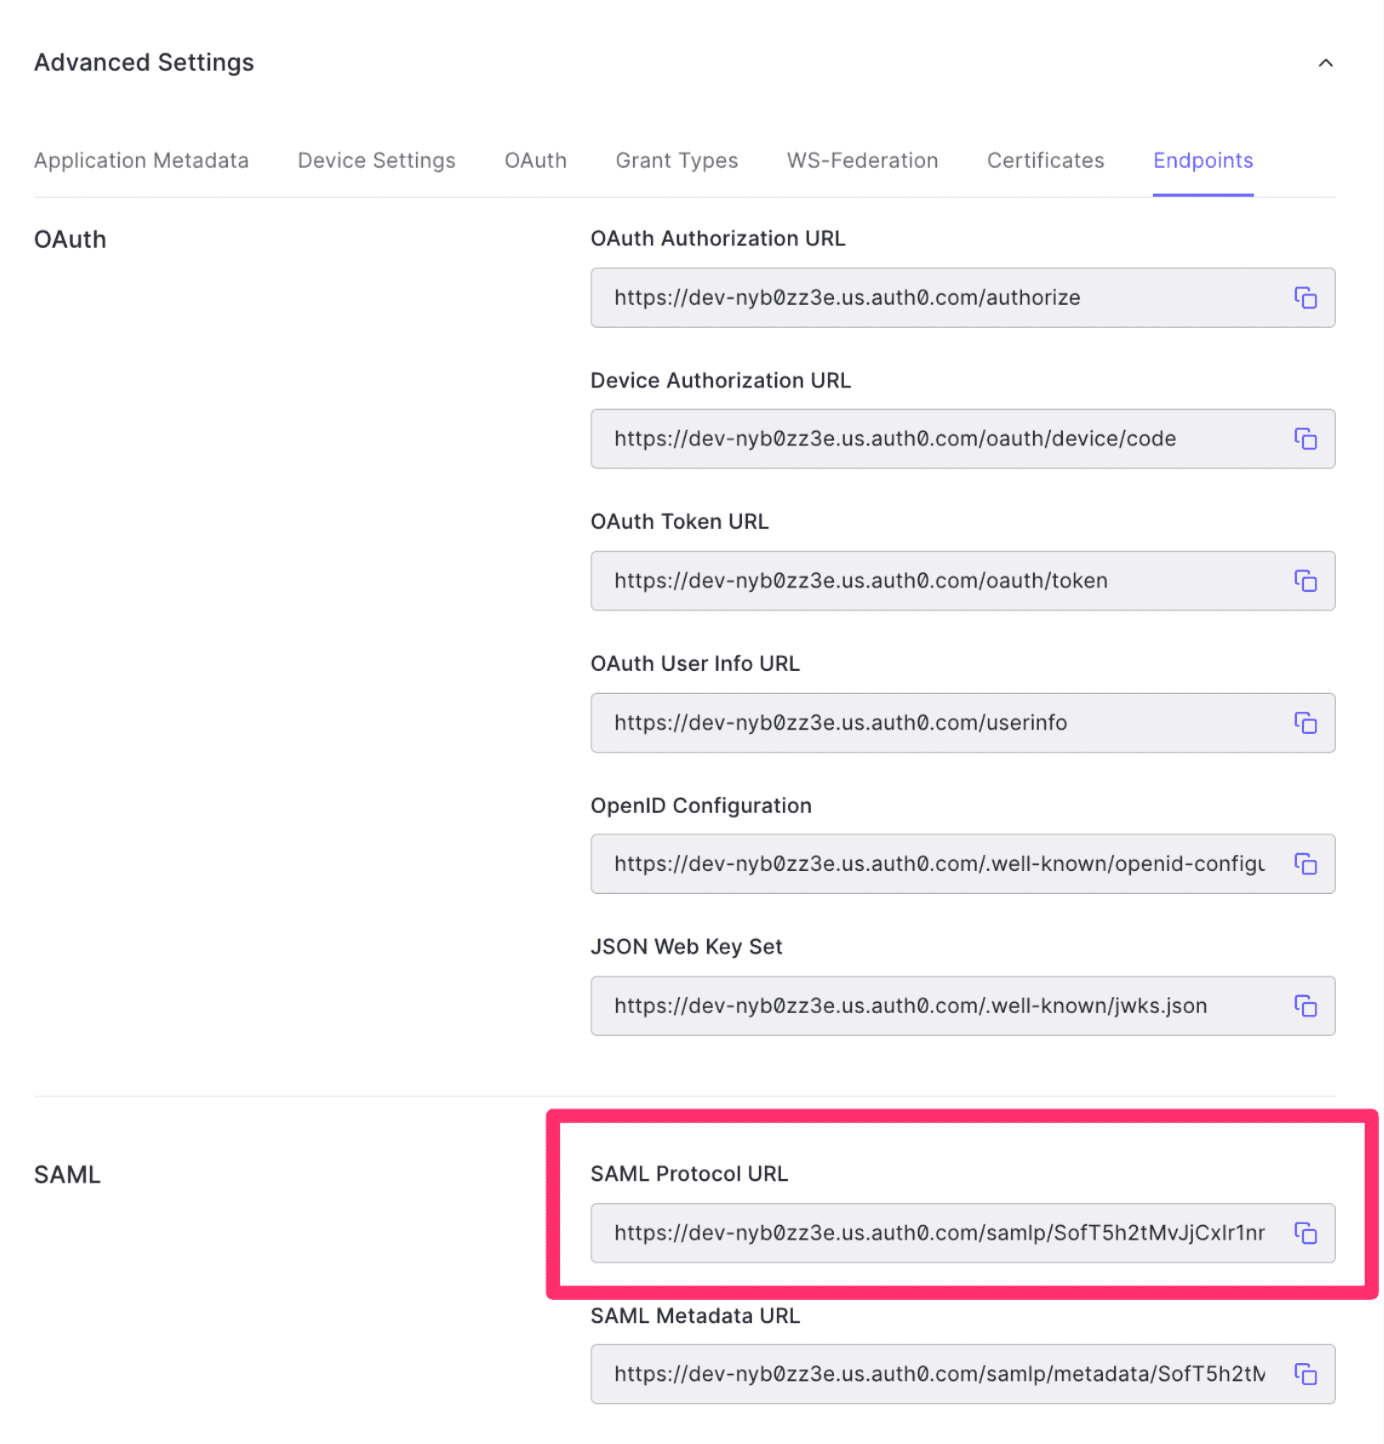Collapse the Advanced Settings section
This screenshot has height=1444, width=1384.
1326,62
